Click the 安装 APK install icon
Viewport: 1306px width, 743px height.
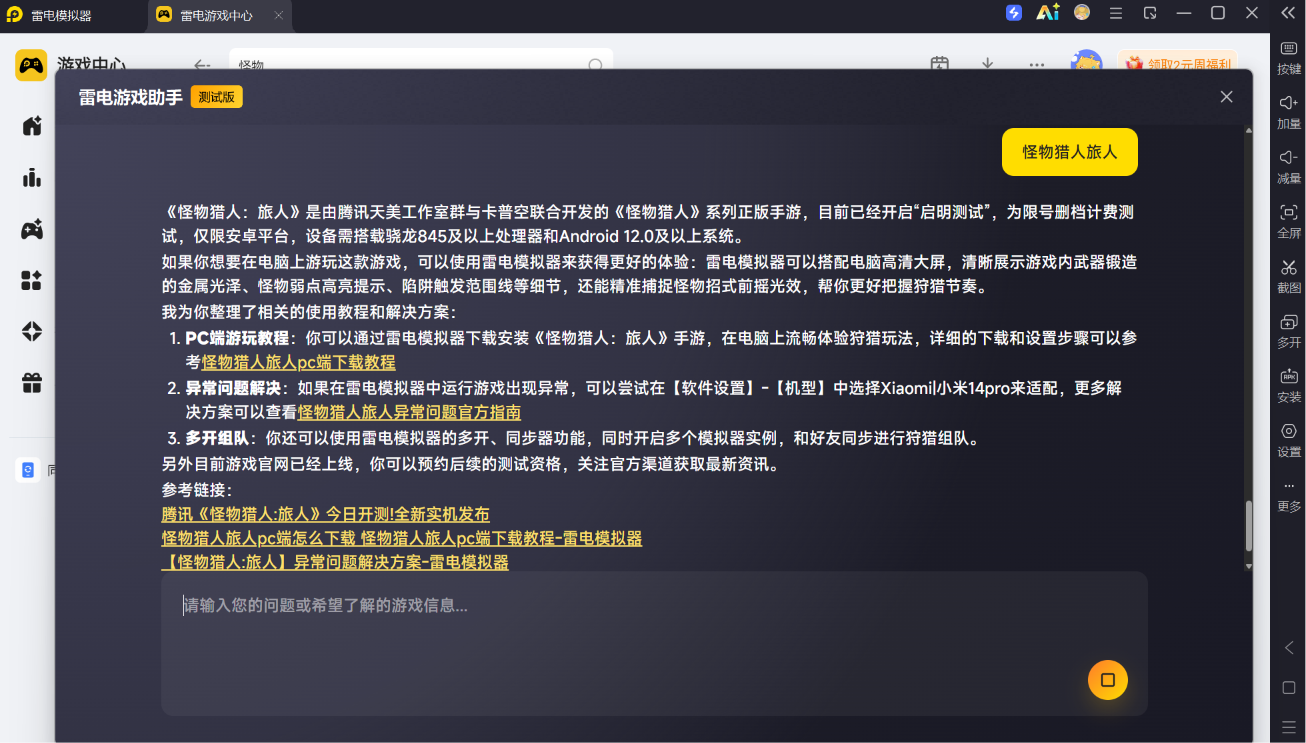(1289, 386)
